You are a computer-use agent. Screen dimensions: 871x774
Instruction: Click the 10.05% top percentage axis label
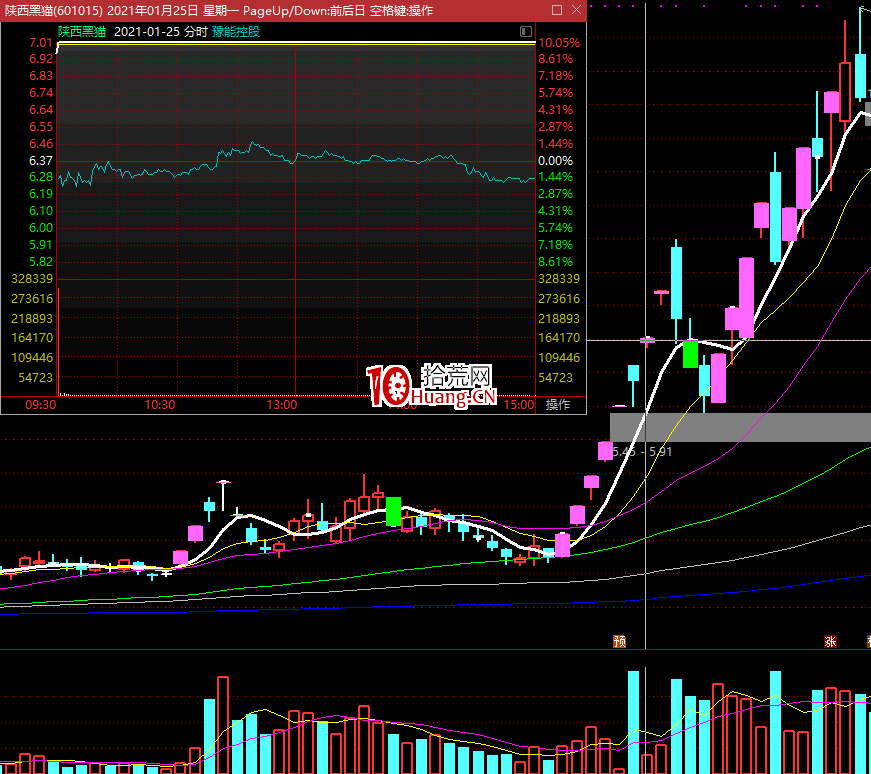pyautogui.click(x=558, y=43)
